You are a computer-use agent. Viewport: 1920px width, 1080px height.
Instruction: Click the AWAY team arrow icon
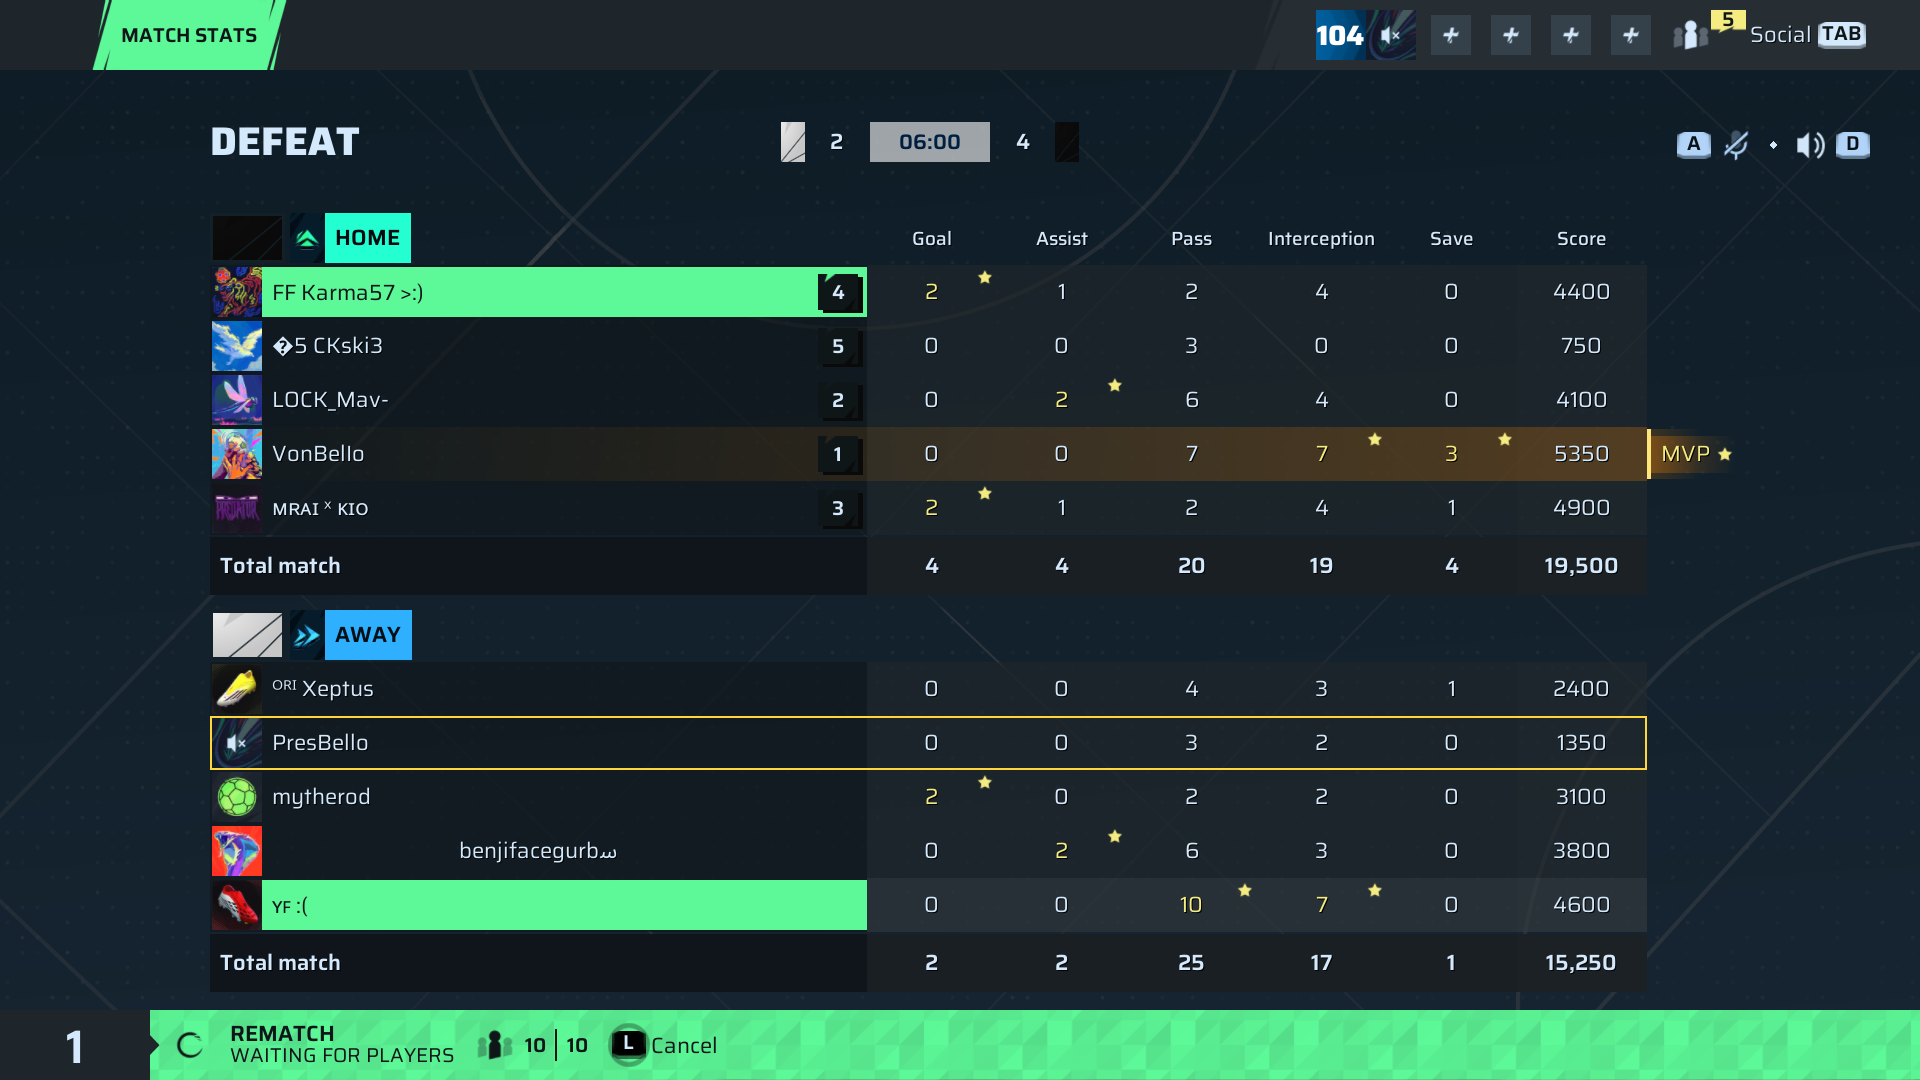click(x=307, y=635)
